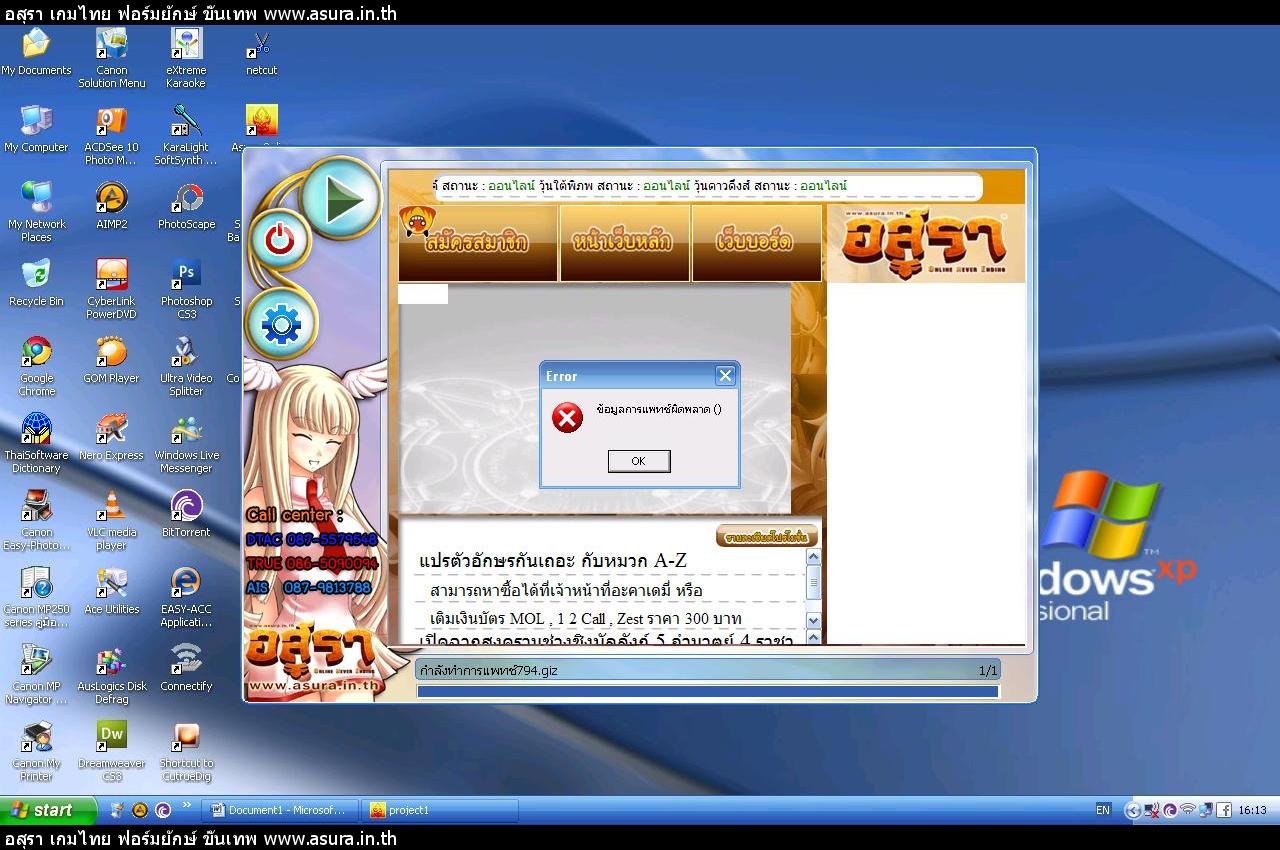This screenshot has width=1280, height=850.
Task: Click OK in the Error dialog
Action: [638, 461]
